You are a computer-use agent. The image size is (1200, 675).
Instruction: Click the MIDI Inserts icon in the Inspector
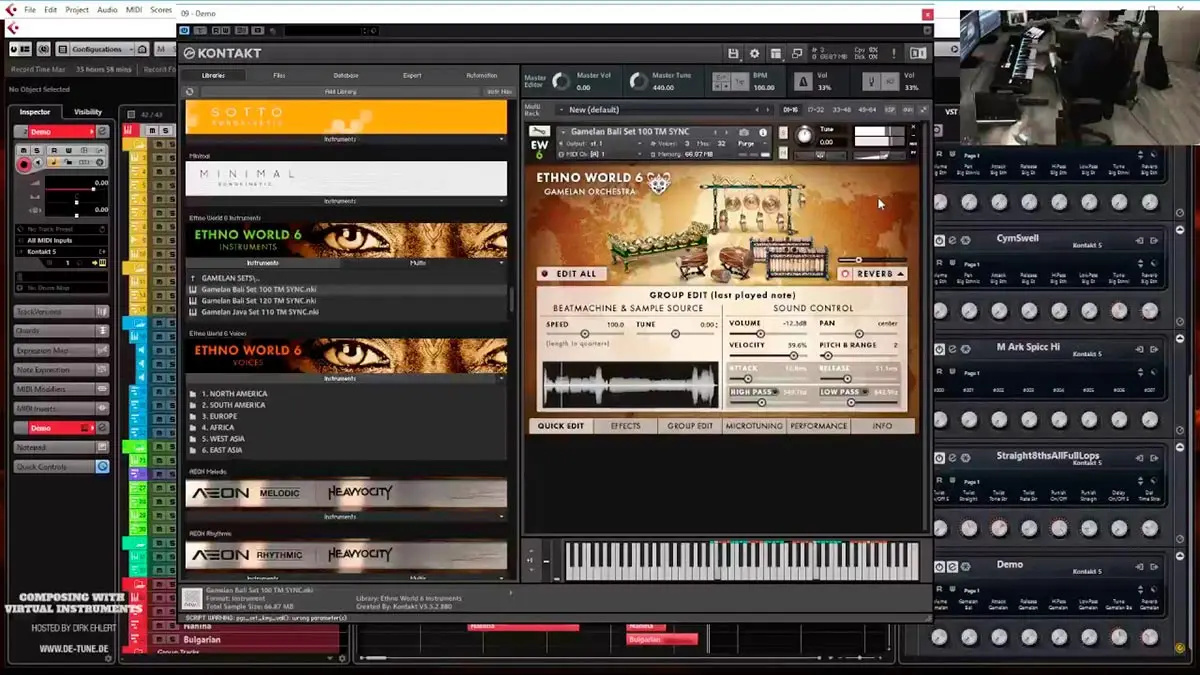(101, 408)
